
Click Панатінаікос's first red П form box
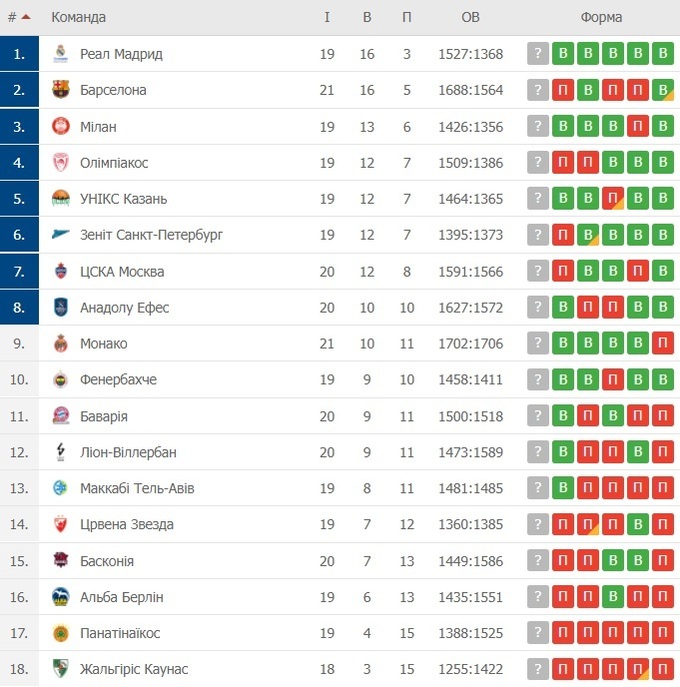click(563, 633)
